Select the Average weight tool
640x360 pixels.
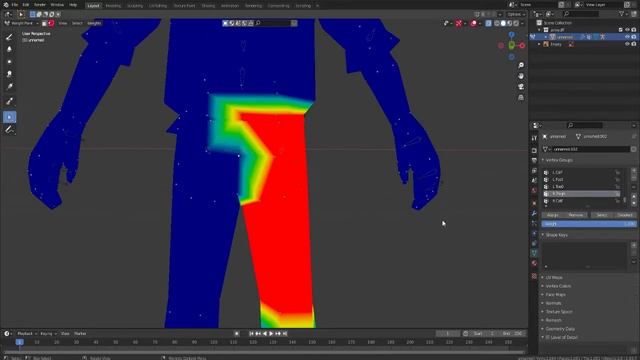pyautogui.click(x=9, y=62)
